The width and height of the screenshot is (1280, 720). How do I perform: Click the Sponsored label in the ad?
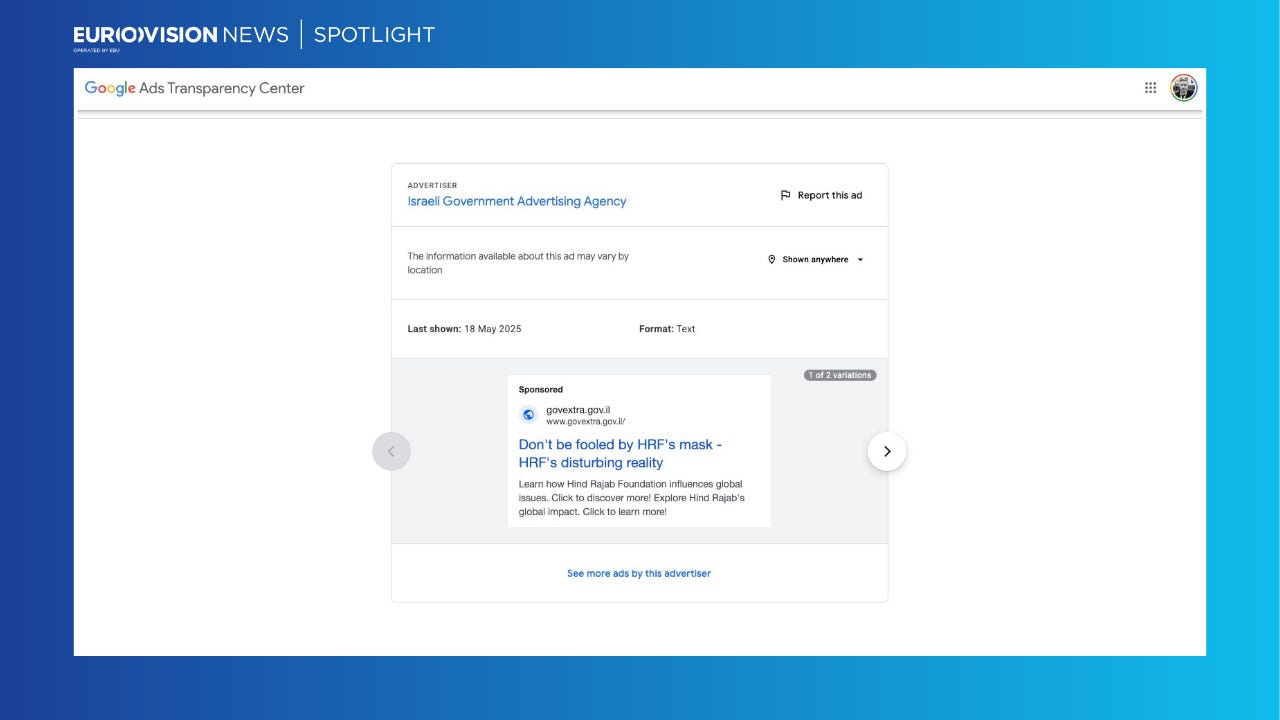541,390
